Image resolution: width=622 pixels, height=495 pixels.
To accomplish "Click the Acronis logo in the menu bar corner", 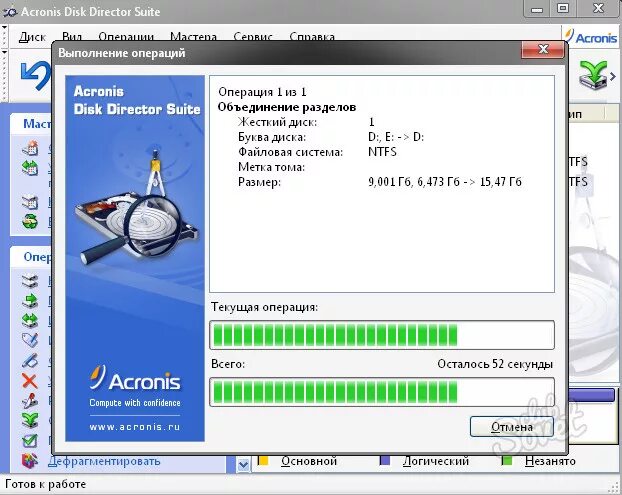I will [x=591, y=37].
